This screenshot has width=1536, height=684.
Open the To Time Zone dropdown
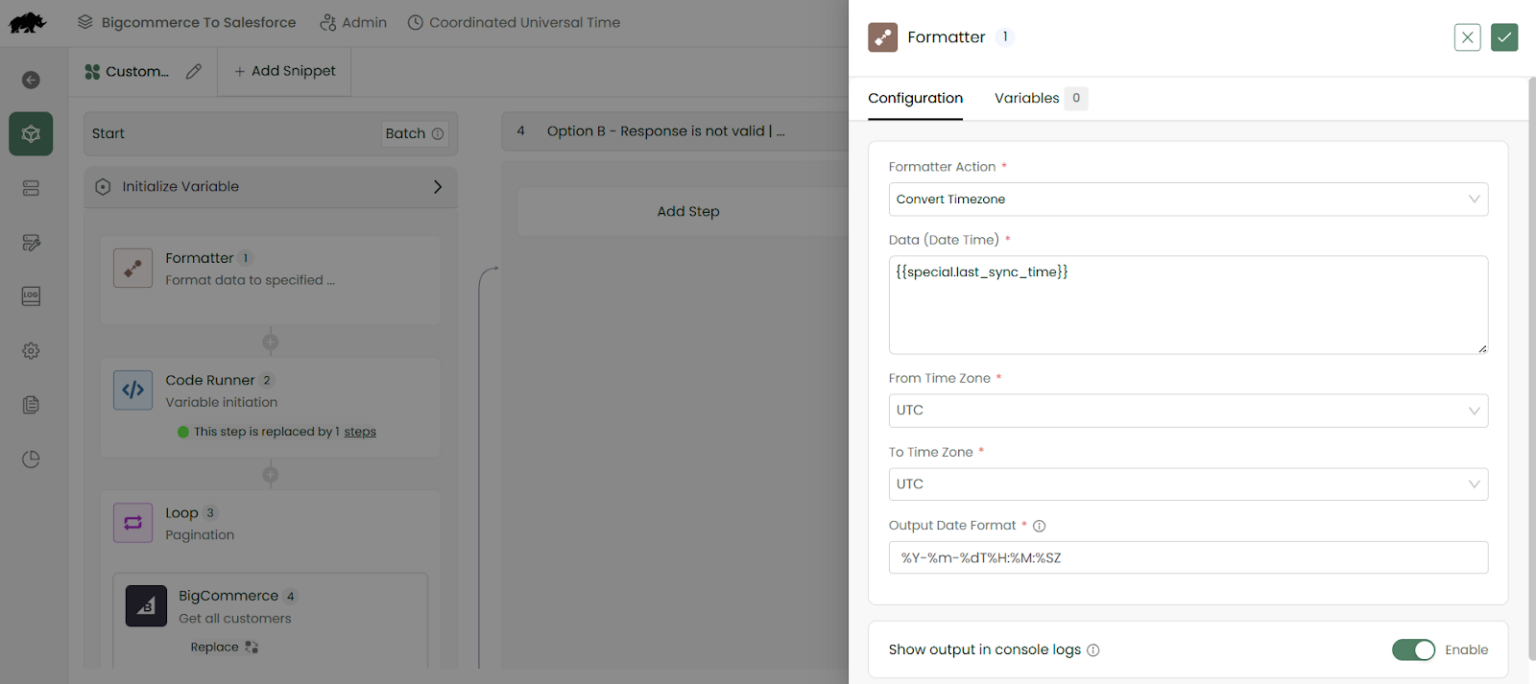(x=1188, y=484)
